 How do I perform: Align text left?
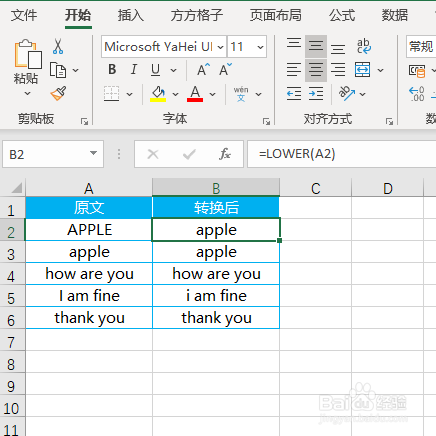294,70
